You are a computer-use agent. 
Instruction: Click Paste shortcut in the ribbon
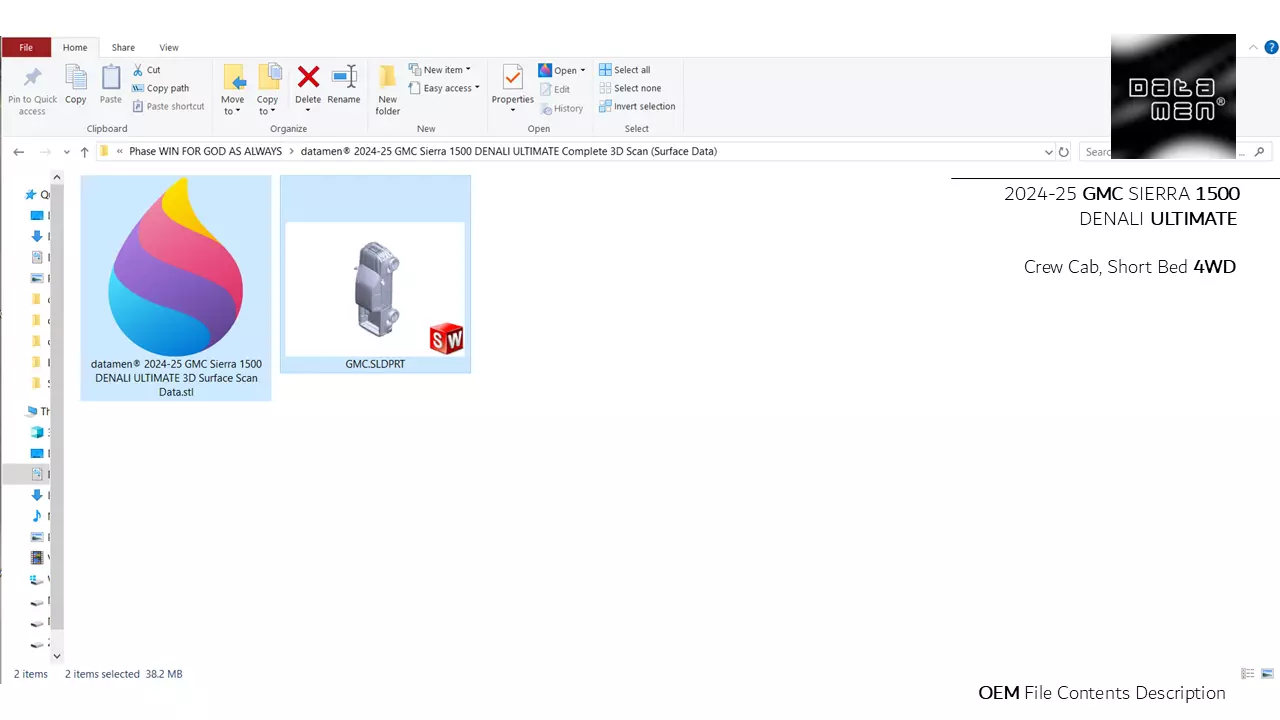[168, 106]
